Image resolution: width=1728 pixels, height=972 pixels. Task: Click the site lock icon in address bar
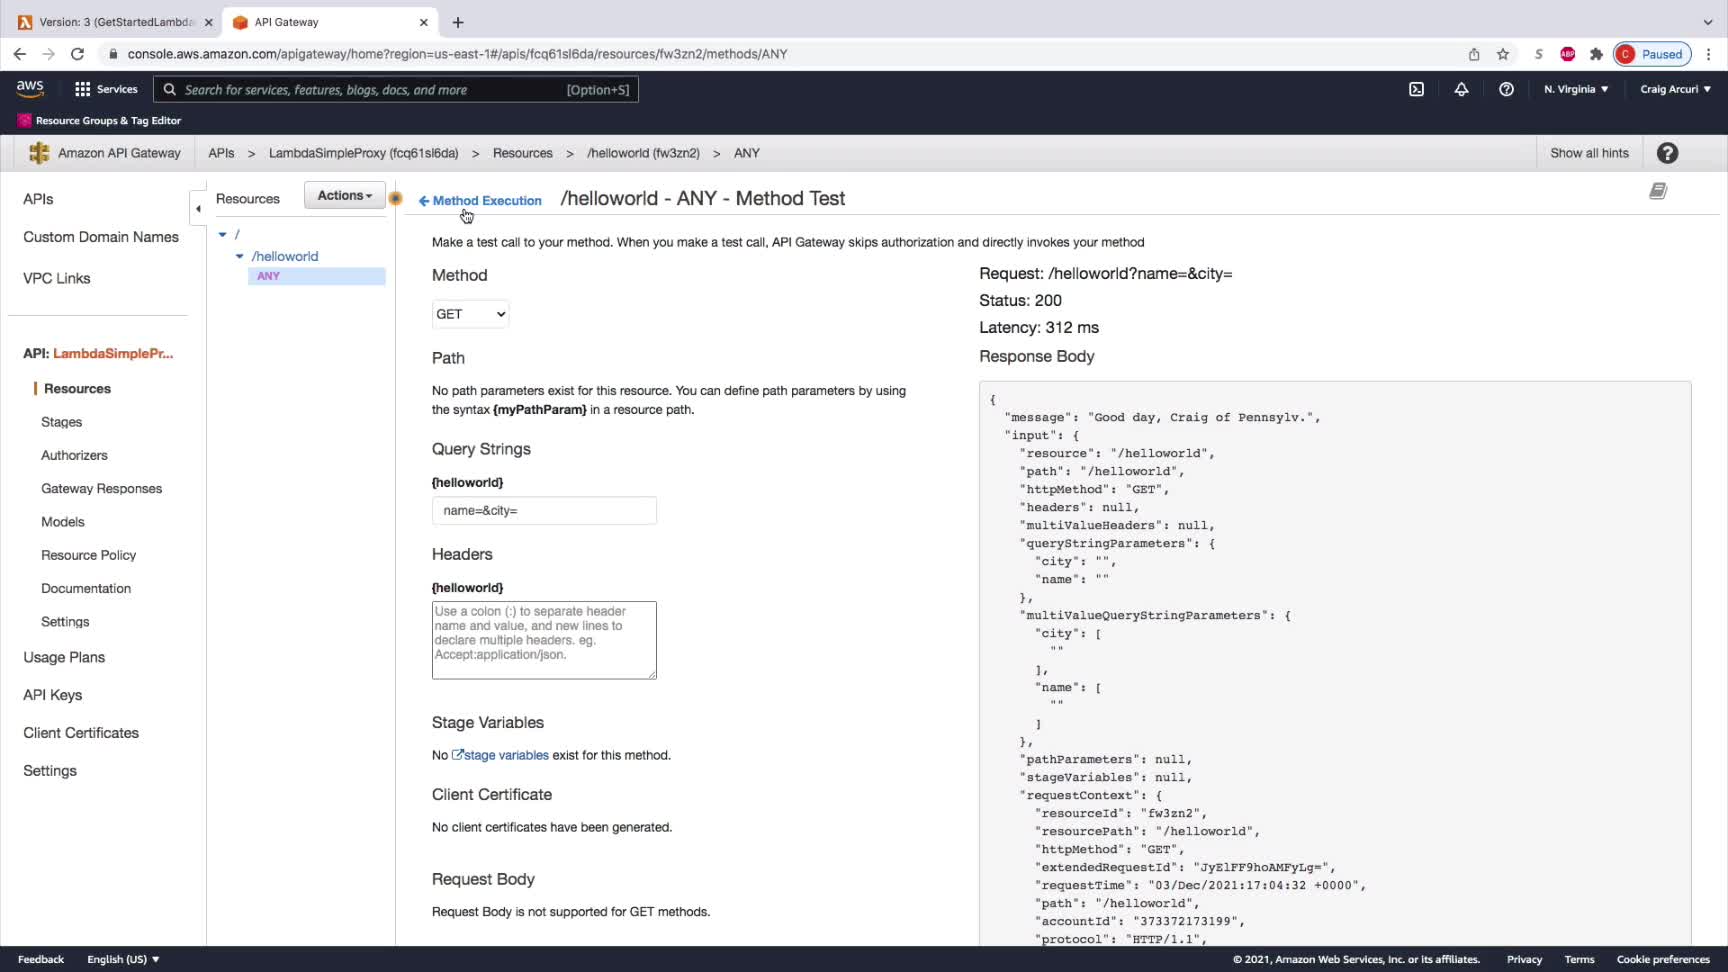click(x=113, y=54)
